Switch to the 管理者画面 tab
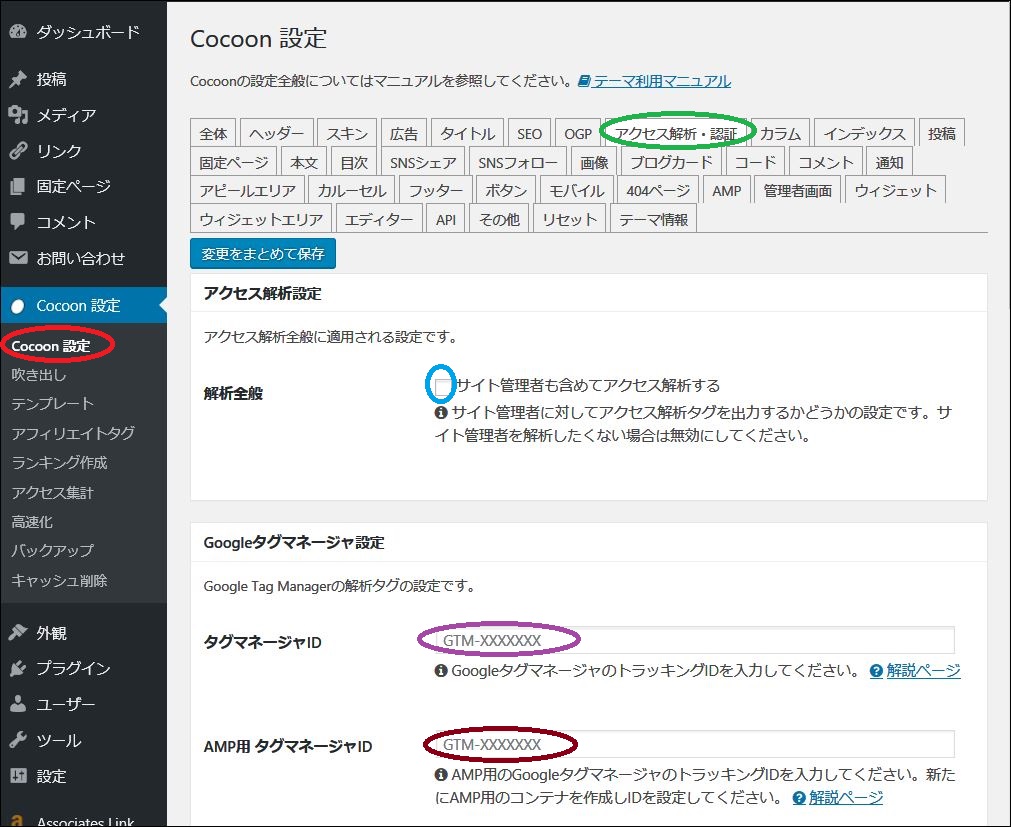This screenshot has height=827, width=1011. pyautogui.click(x=798, y=191)
